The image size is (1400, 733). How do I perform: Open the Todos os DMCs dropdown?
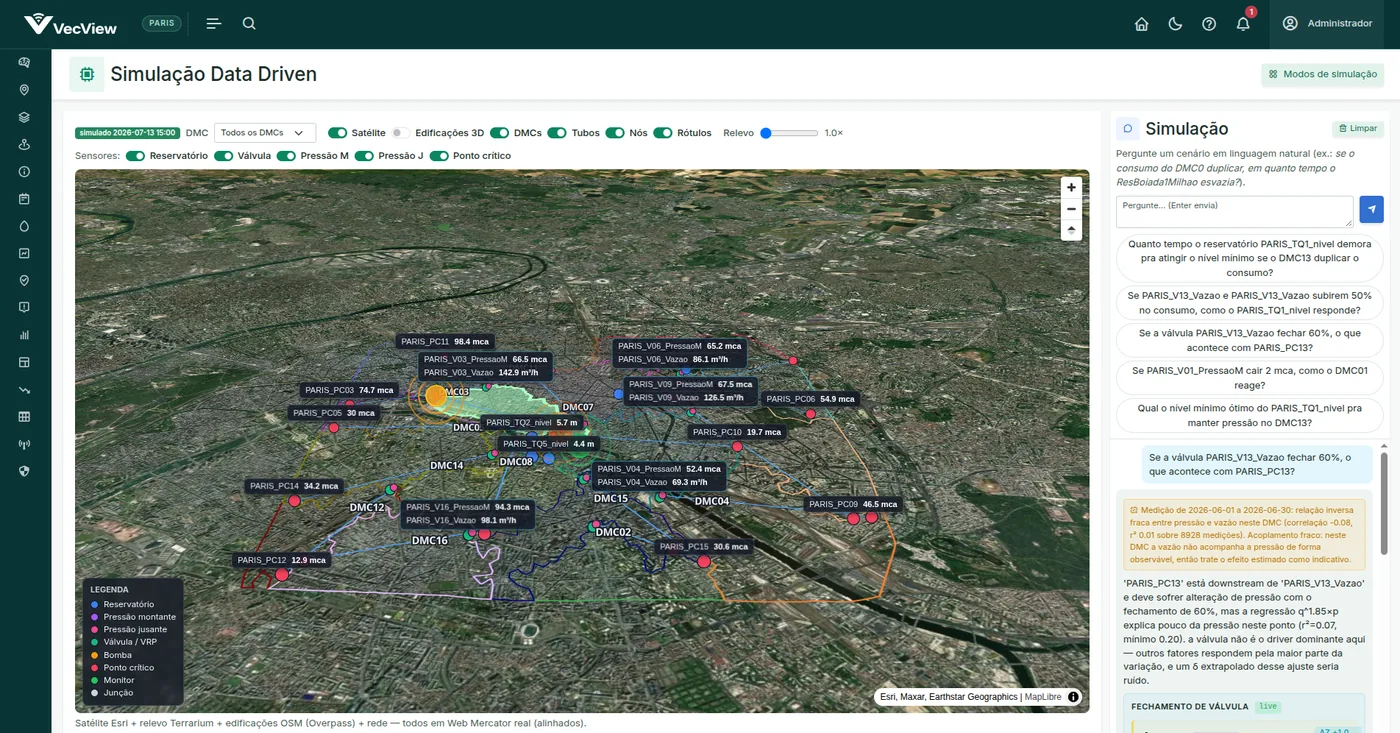[x=265, y=133]
